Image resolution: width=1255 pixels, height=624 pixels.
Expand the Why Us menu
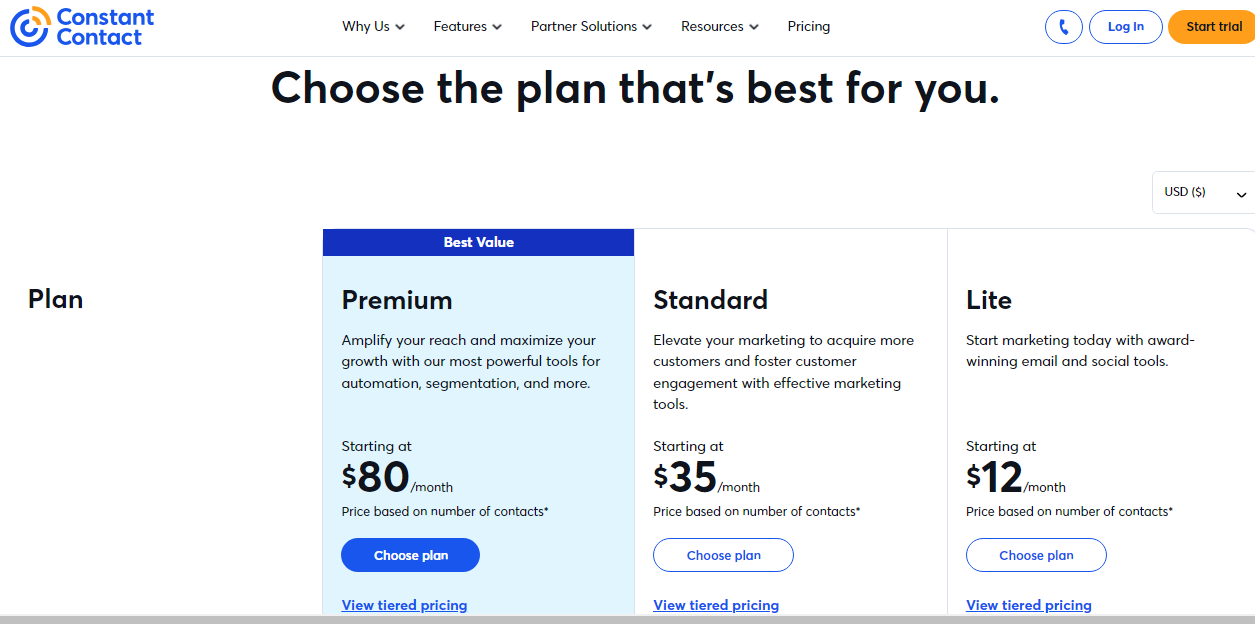click(x=373, y=27)
